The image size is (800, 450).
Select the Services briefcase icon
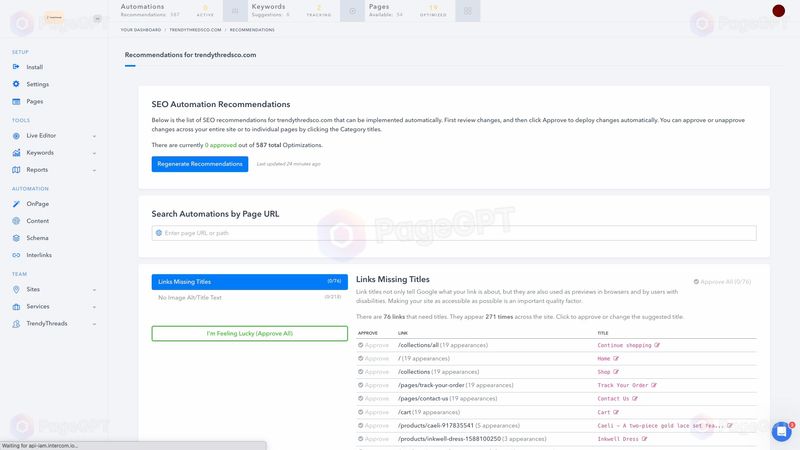pyautogui.click(x=16, y=307)
